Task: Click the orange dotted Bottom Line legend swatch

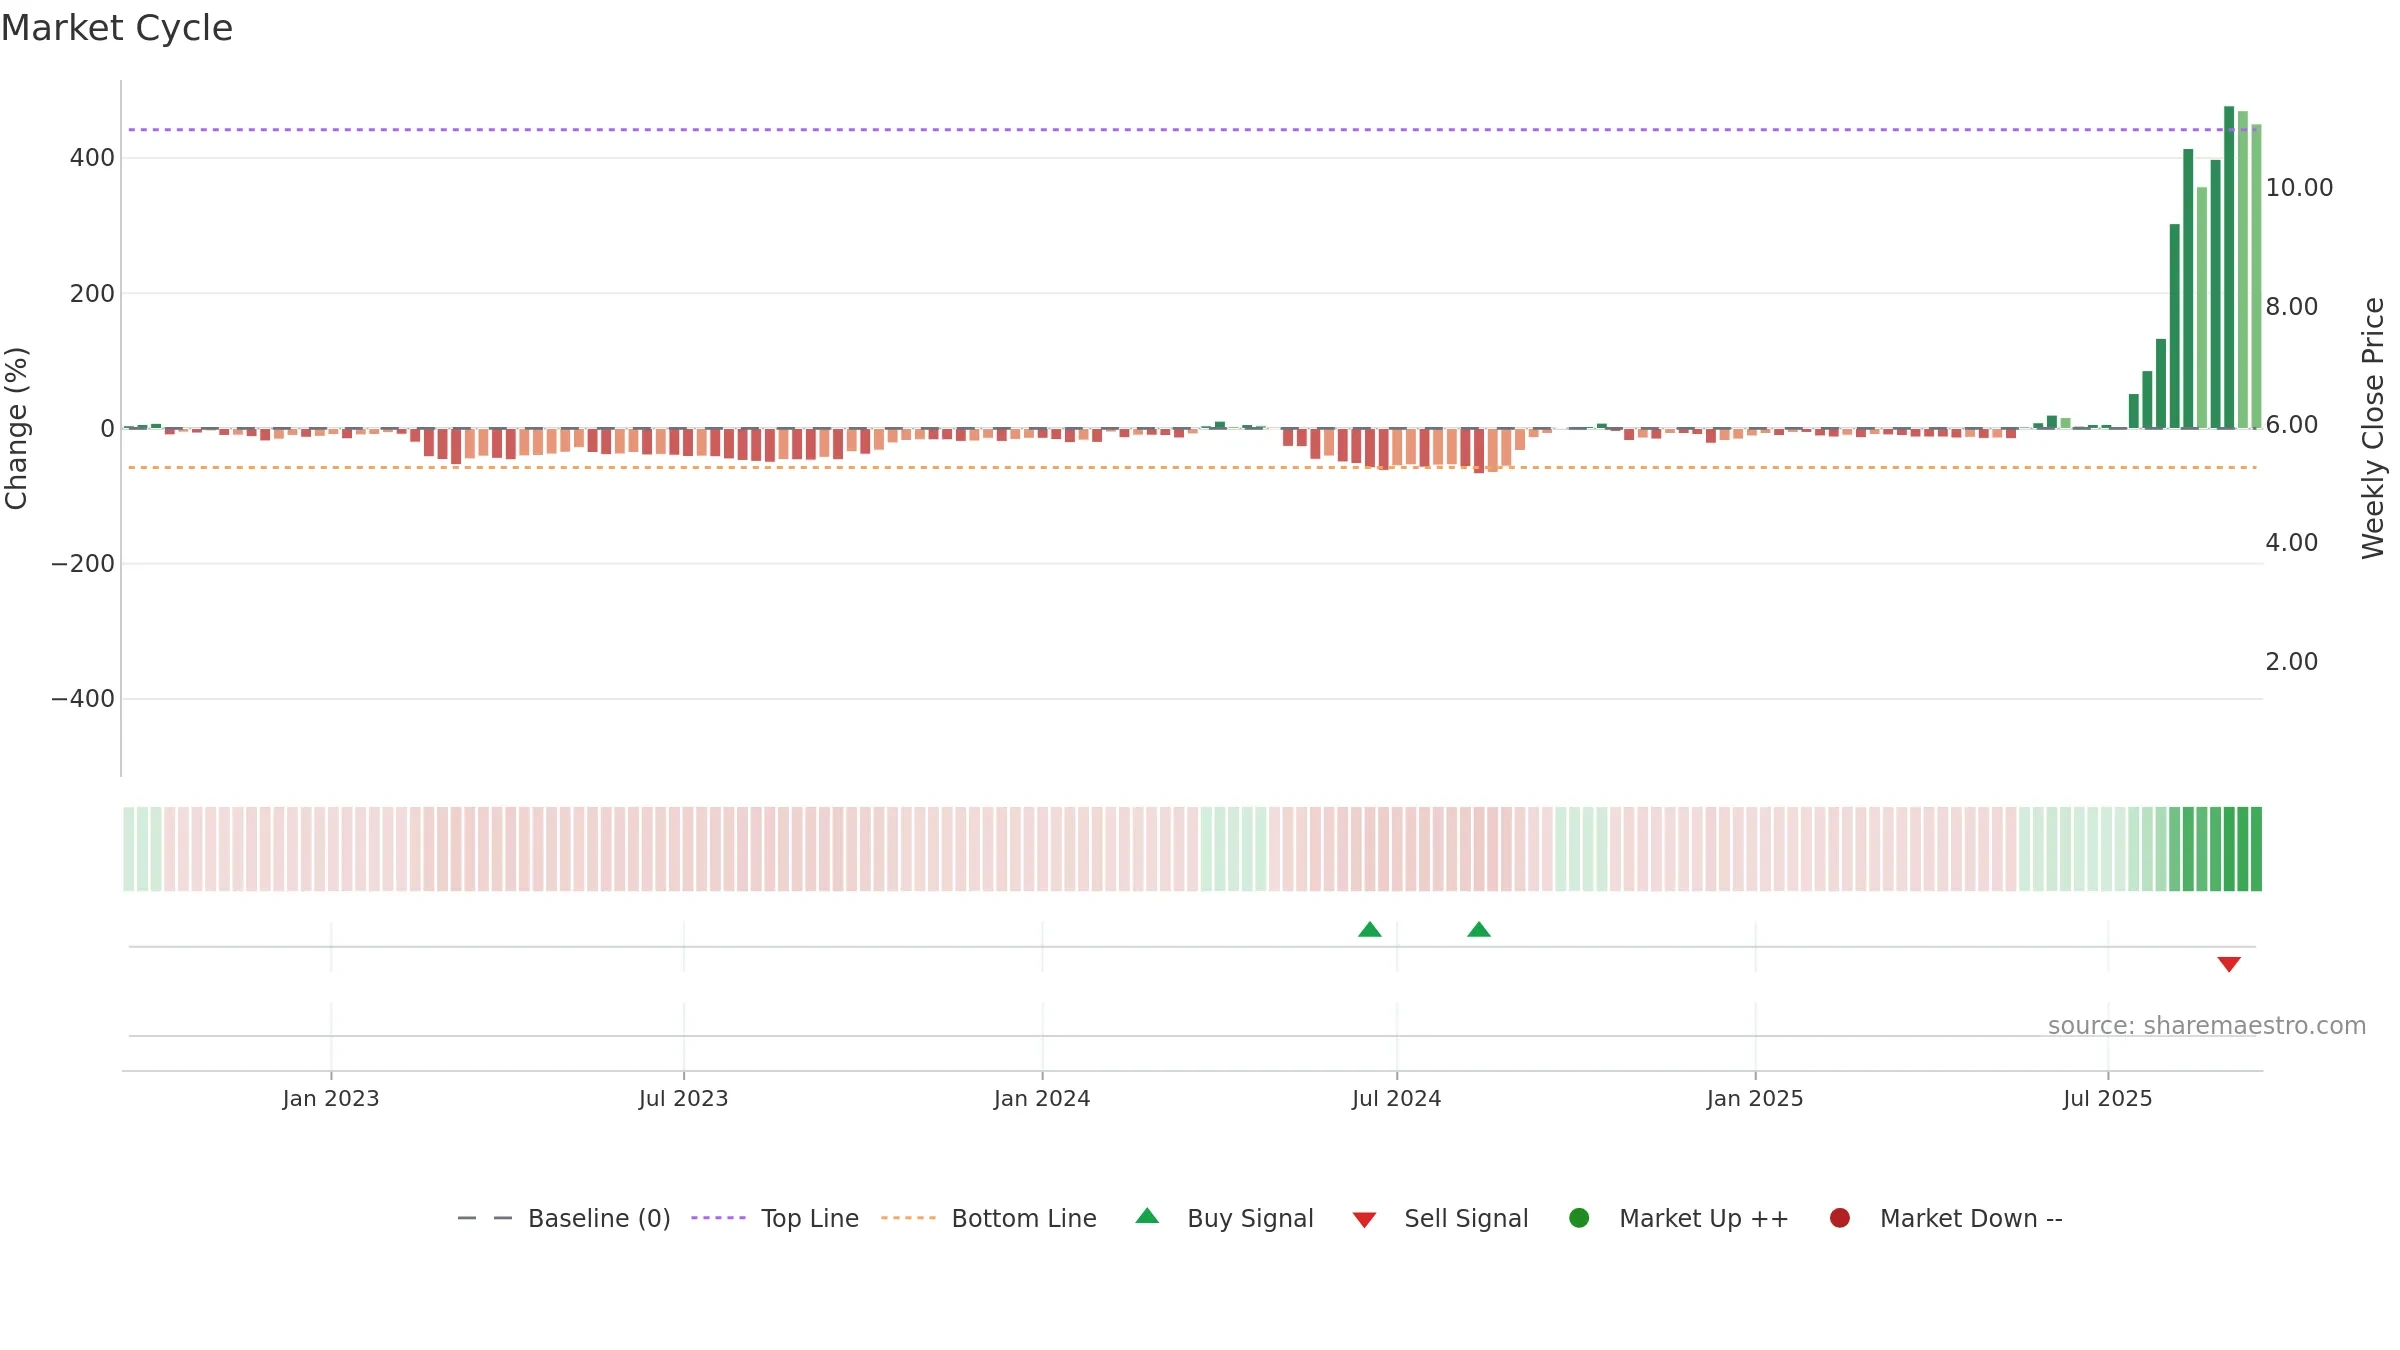Action: click(909, 1218)
